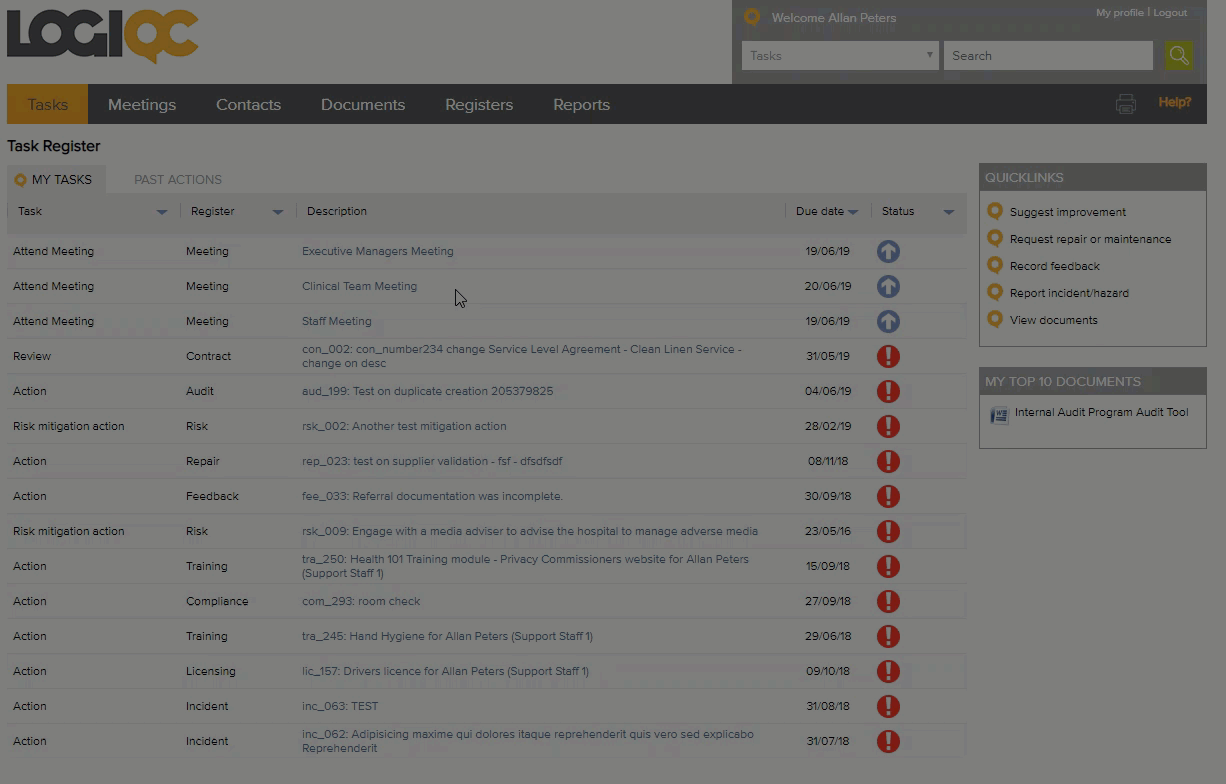The height and width of the screenshot is (784, 1226).
Task: Click the Report incident/hazard quicklink
Action: click(1069, 294)
